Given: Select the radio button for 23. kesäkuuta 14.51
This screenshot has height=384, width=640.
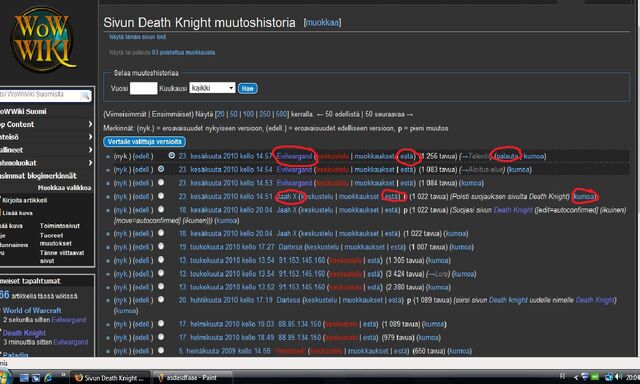Looking at the screenshot, I should (161, 196).
